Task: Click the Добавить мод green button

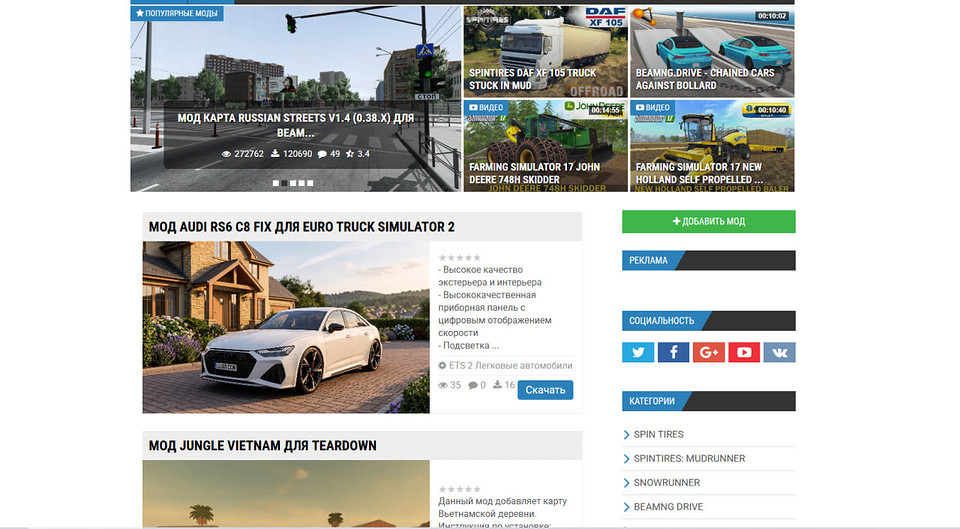Action: [709, 222]
